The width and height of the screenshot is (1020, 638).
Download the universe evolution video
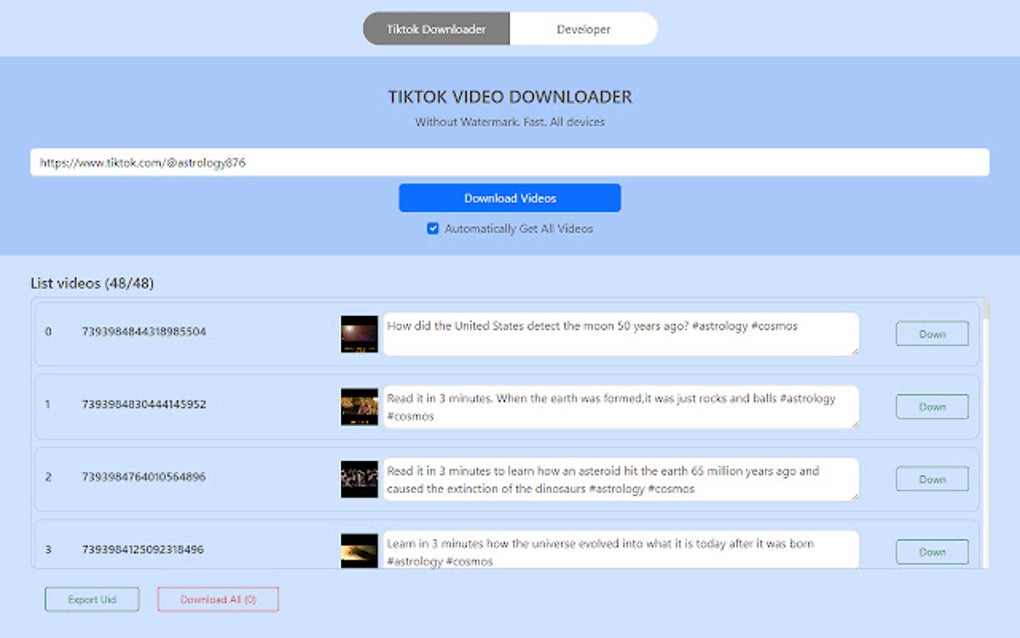tap(931, 551)
